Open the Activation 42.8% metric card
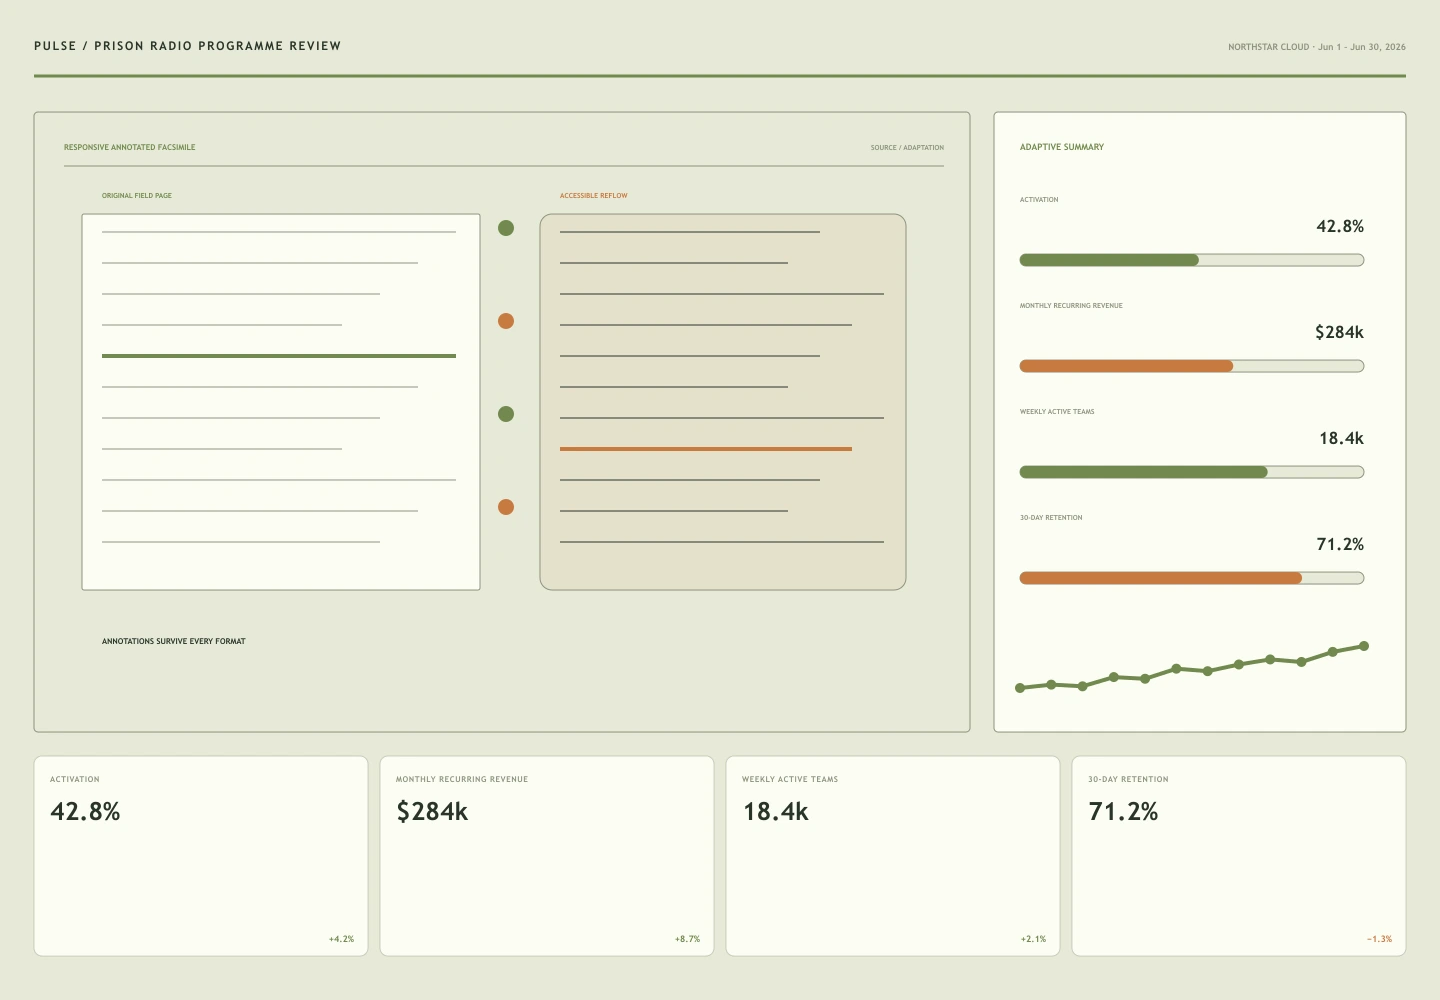This screenshot has width=1440, height=1000. tap(201, 856)
